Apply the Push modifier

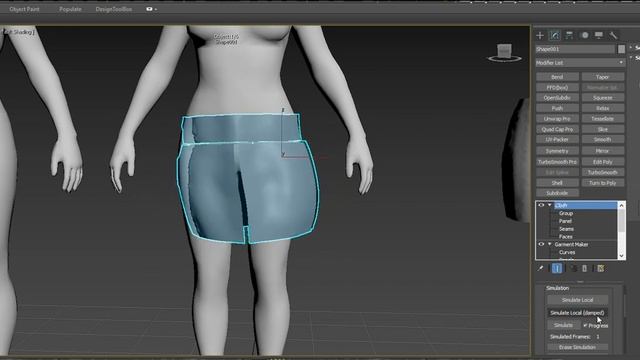[557, 108]
